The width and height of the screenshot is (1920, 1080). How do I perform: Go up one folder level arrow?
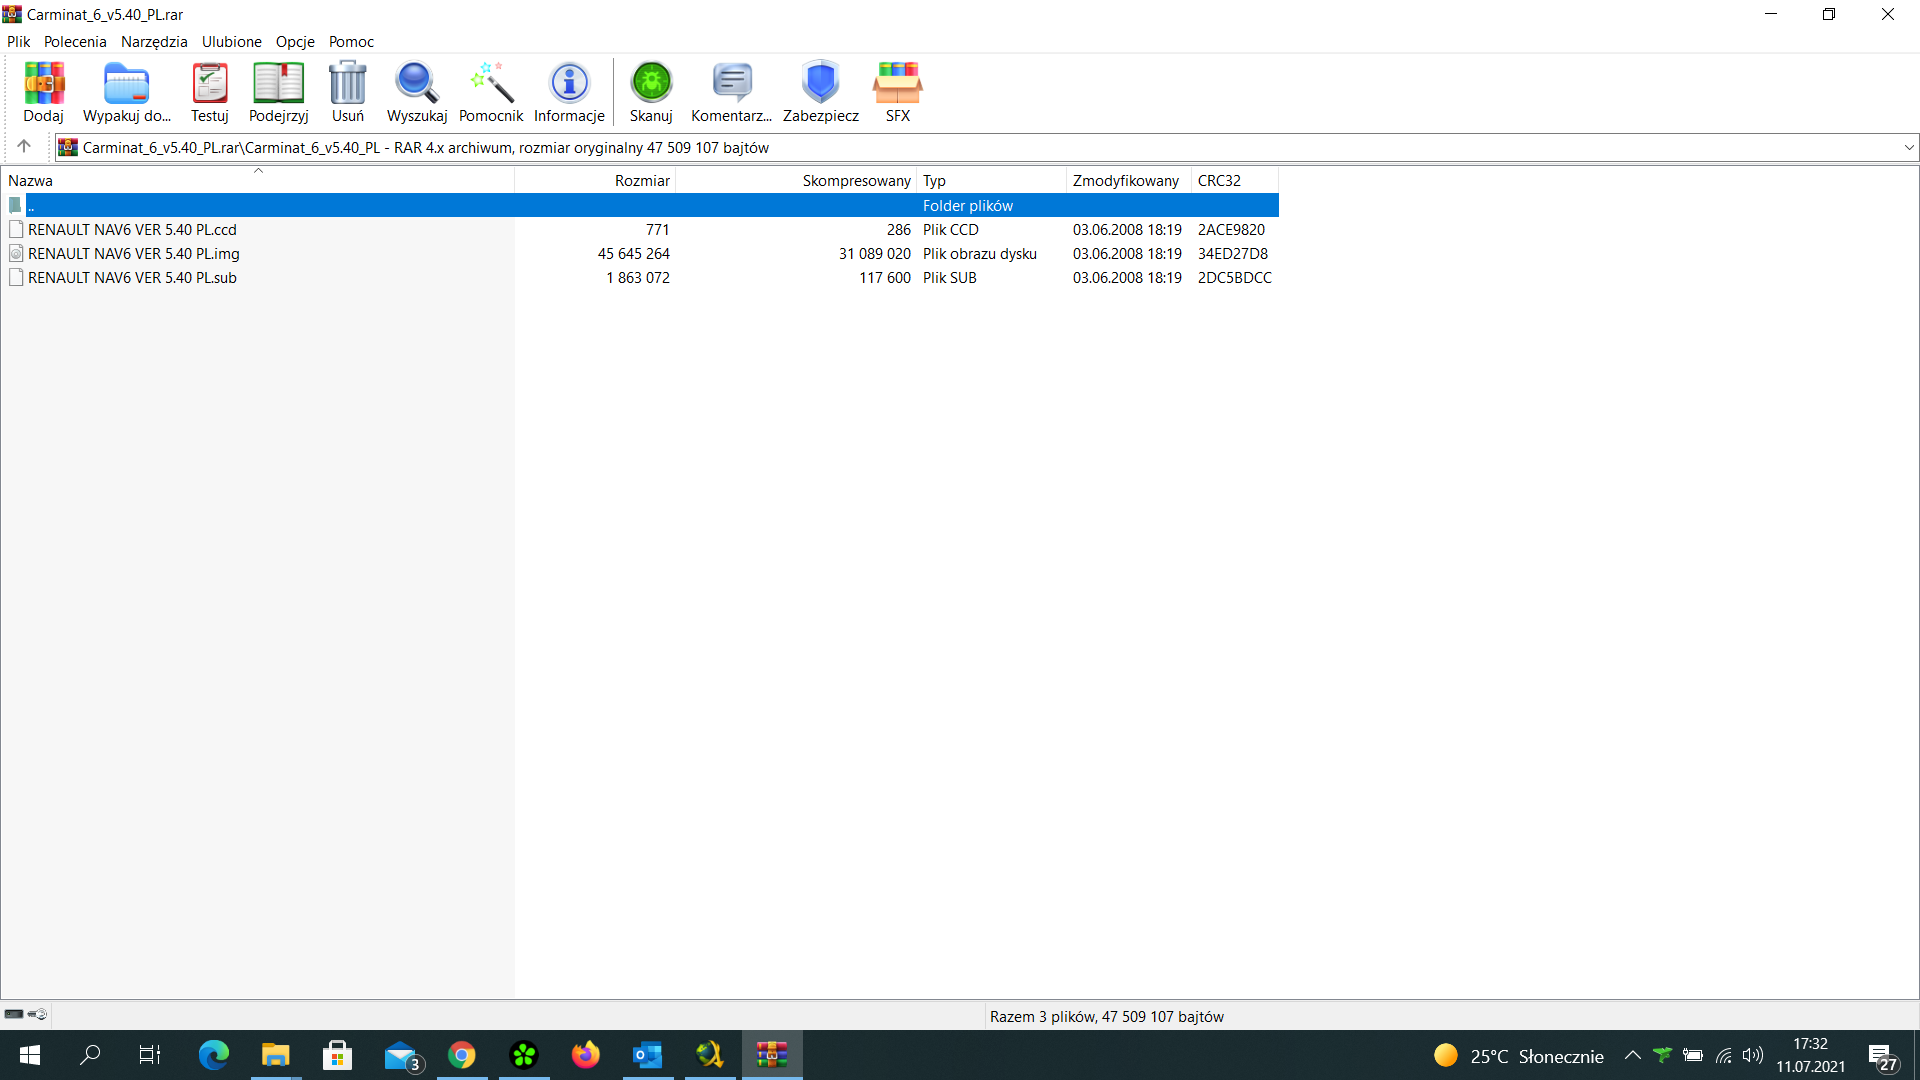point(24,147)
